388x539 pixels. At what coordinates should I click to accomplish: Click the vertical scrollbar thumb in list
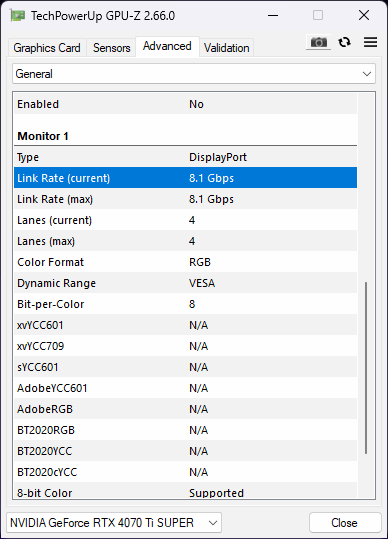pos(366,368)
